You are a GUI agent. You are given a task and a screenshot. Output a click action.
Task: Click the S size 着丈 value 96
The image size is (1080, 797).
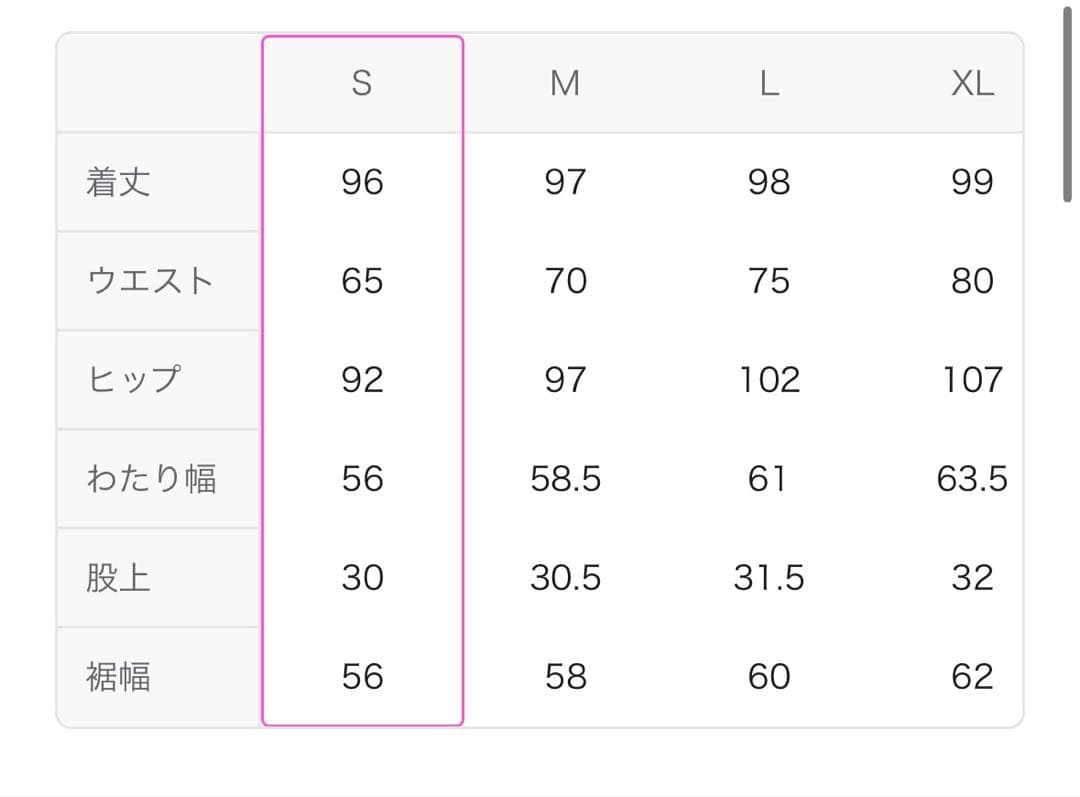tap(362, 183)
